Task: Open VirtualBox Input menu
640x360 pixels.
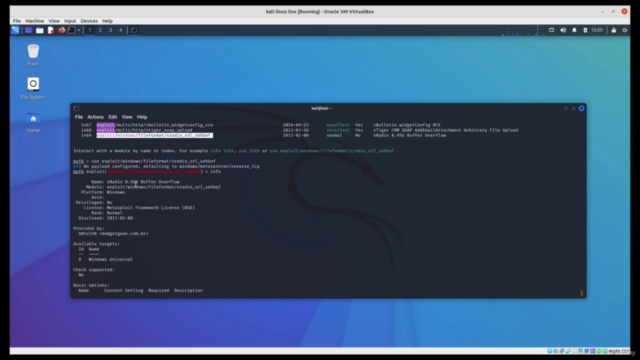Action: [x=70, y=21]
